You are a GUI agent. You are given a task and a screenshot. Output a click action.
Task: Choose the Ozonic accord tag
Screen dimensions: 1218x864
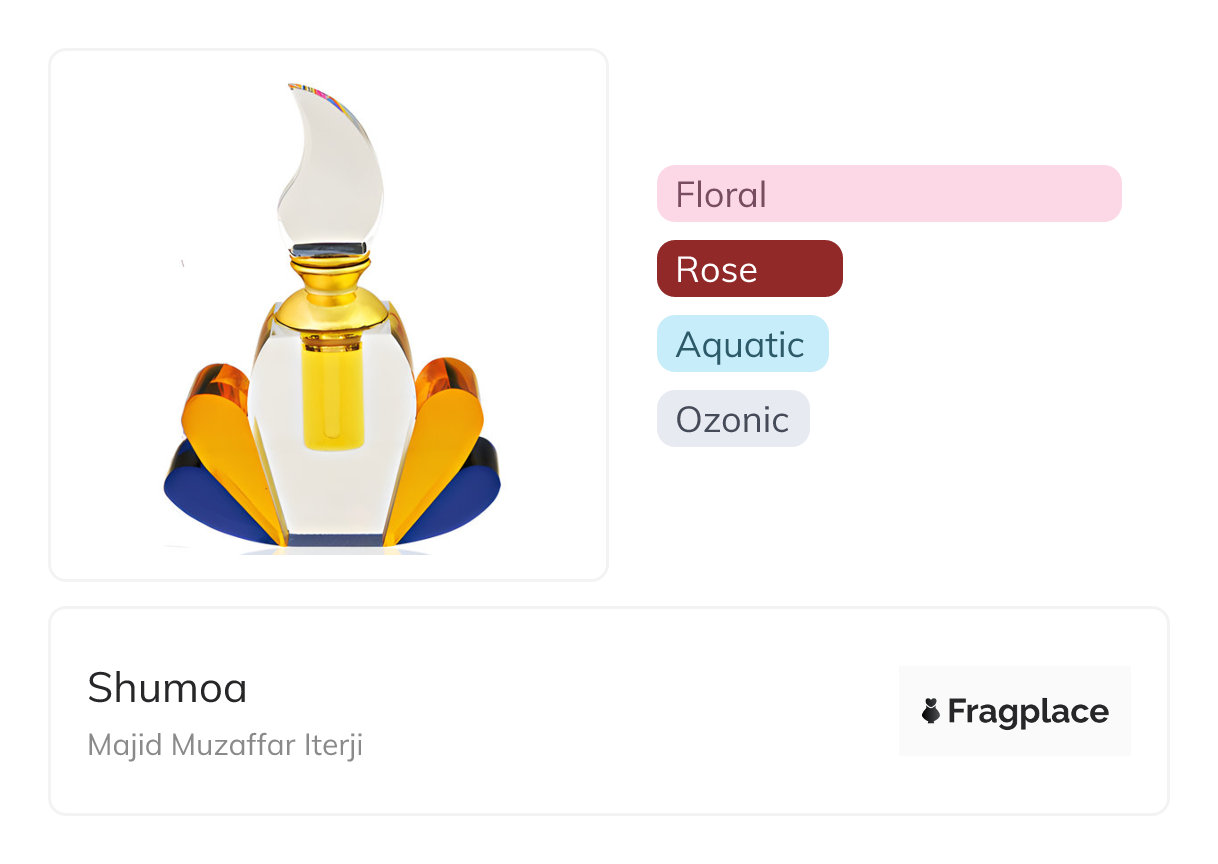(732, 419)
